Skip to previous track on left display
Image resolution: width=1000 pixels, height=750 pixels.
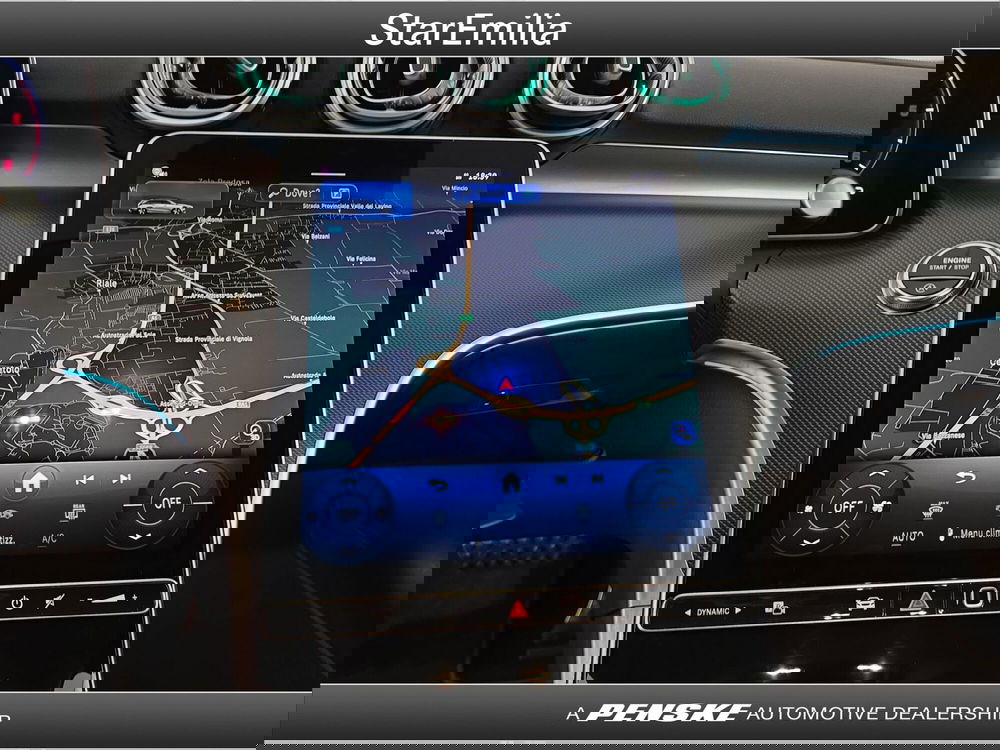point(85,480)
